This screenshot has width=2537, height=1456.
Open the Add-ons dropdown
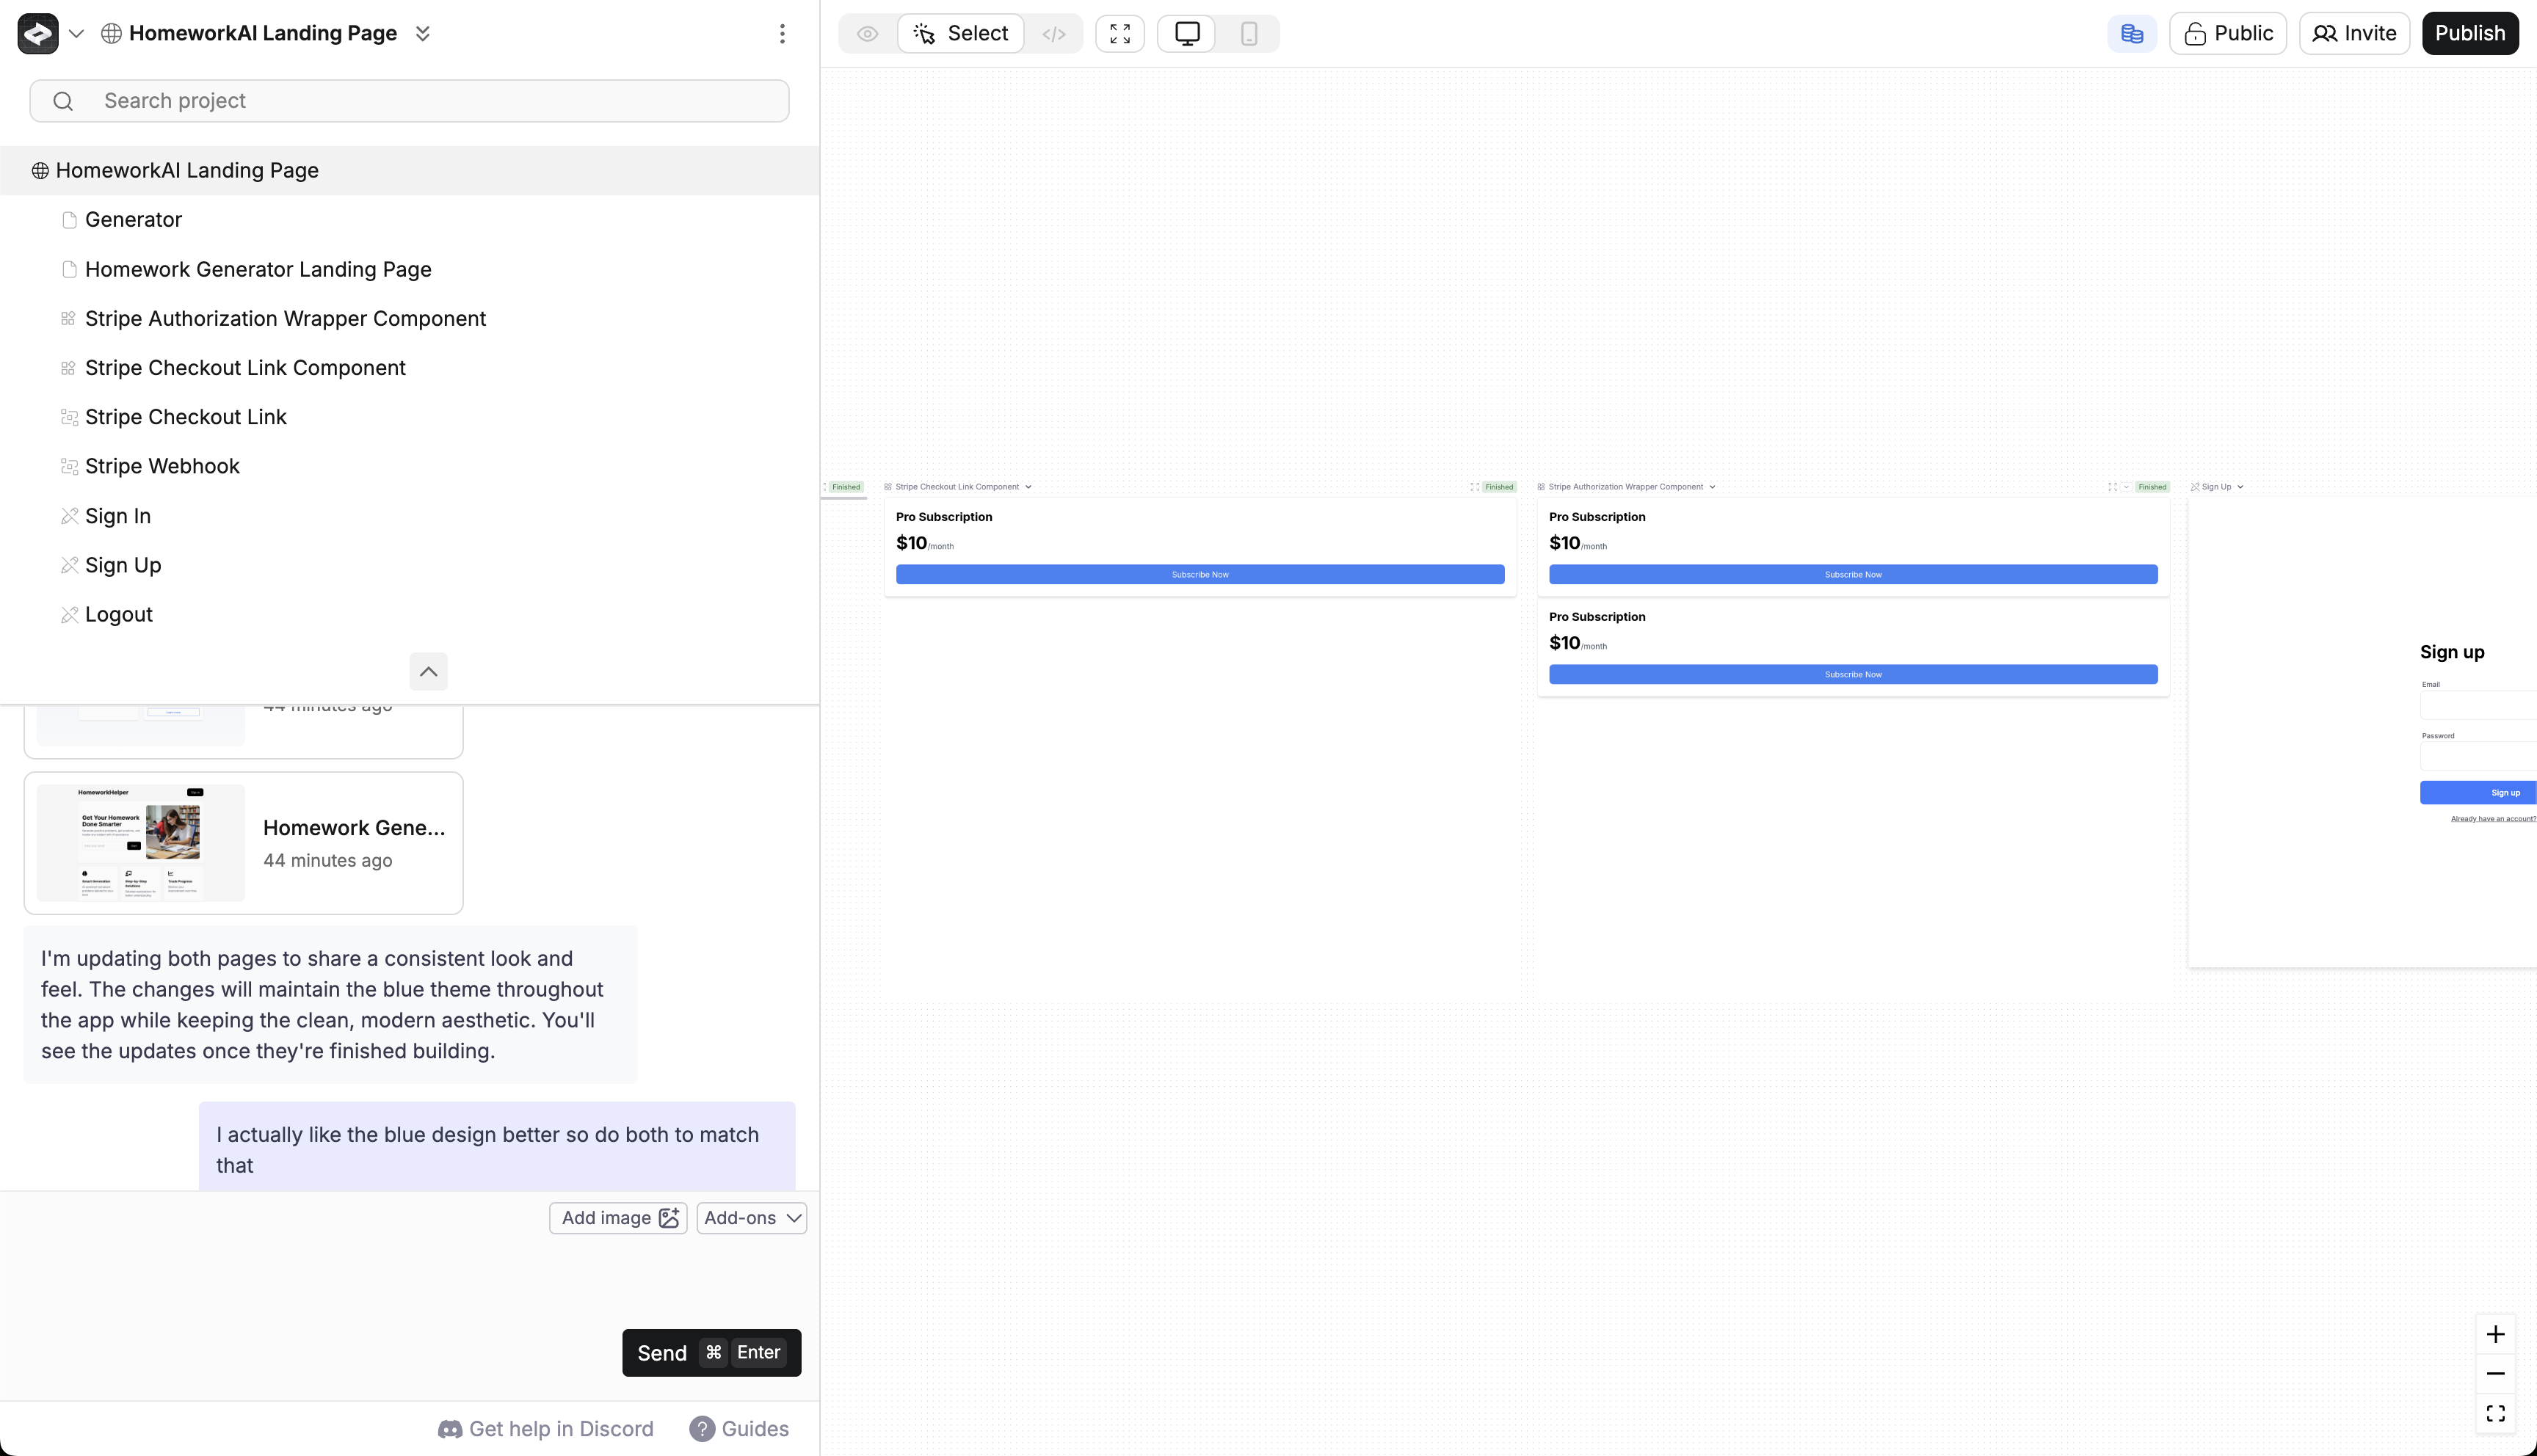[752, 1218]
